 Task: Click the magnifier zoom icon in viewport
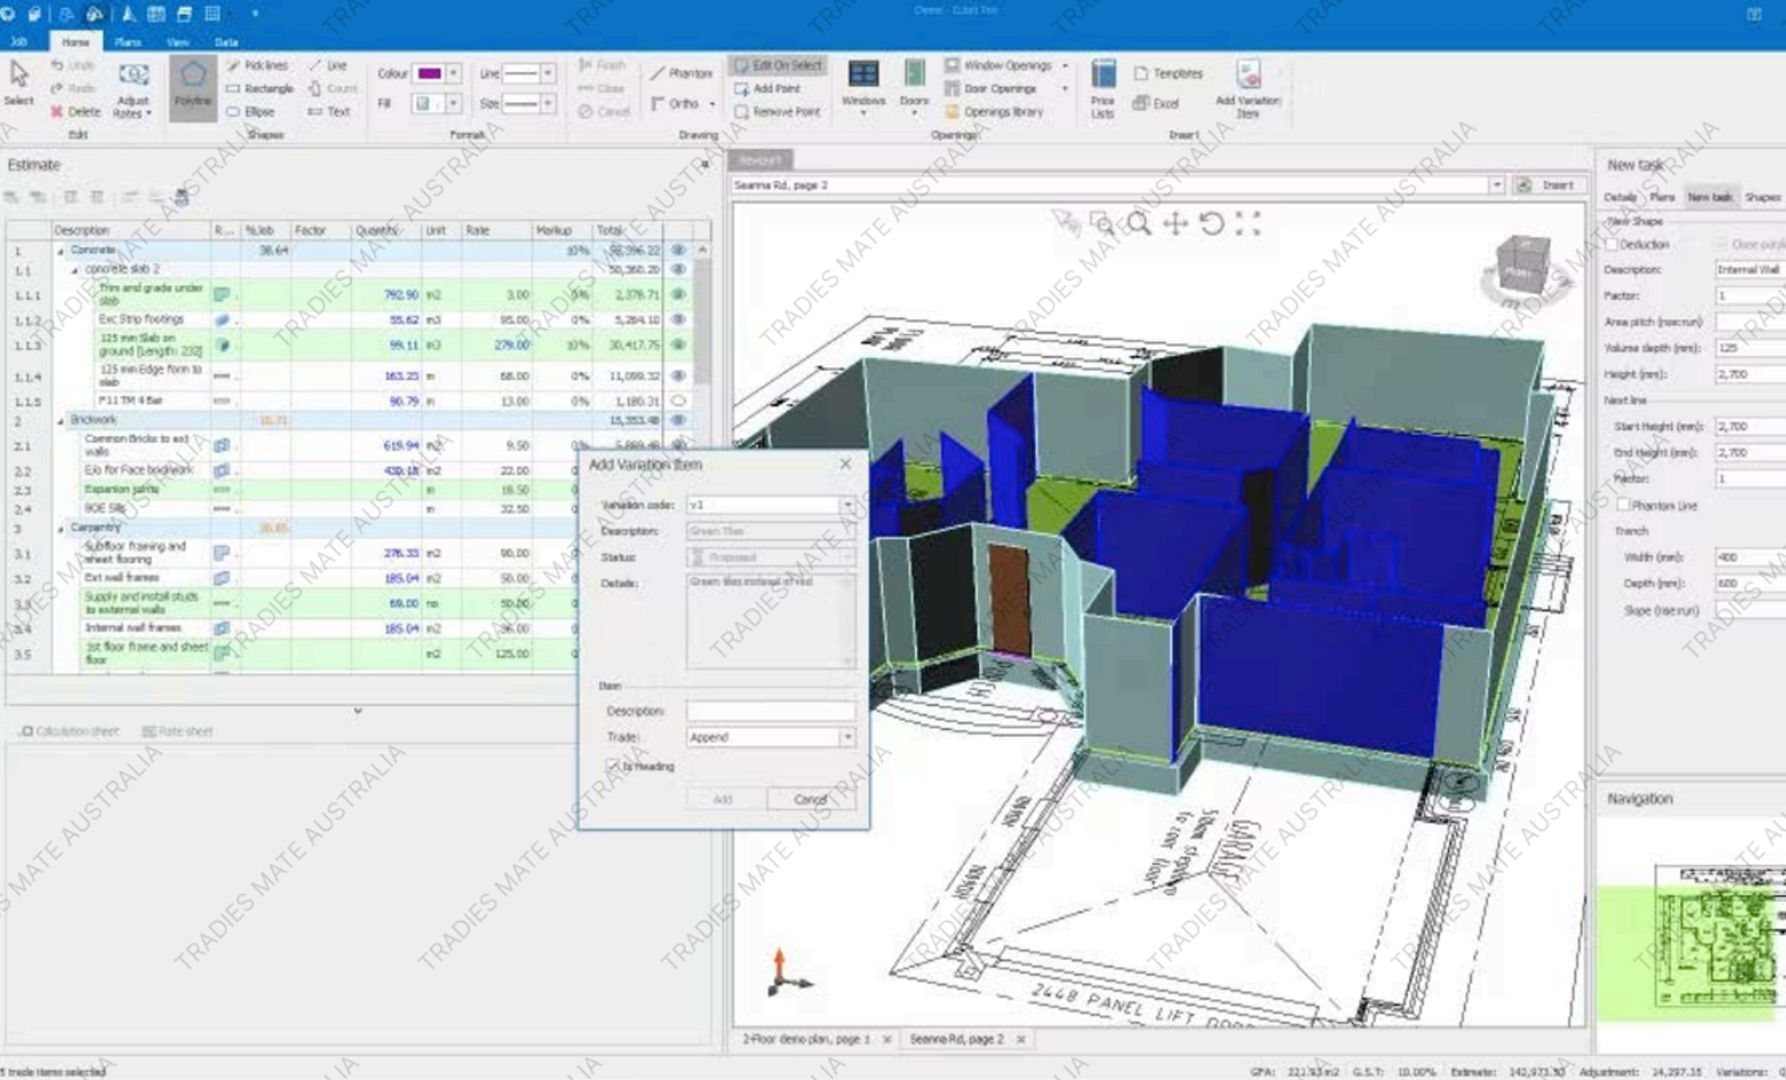click(1139, 224)
